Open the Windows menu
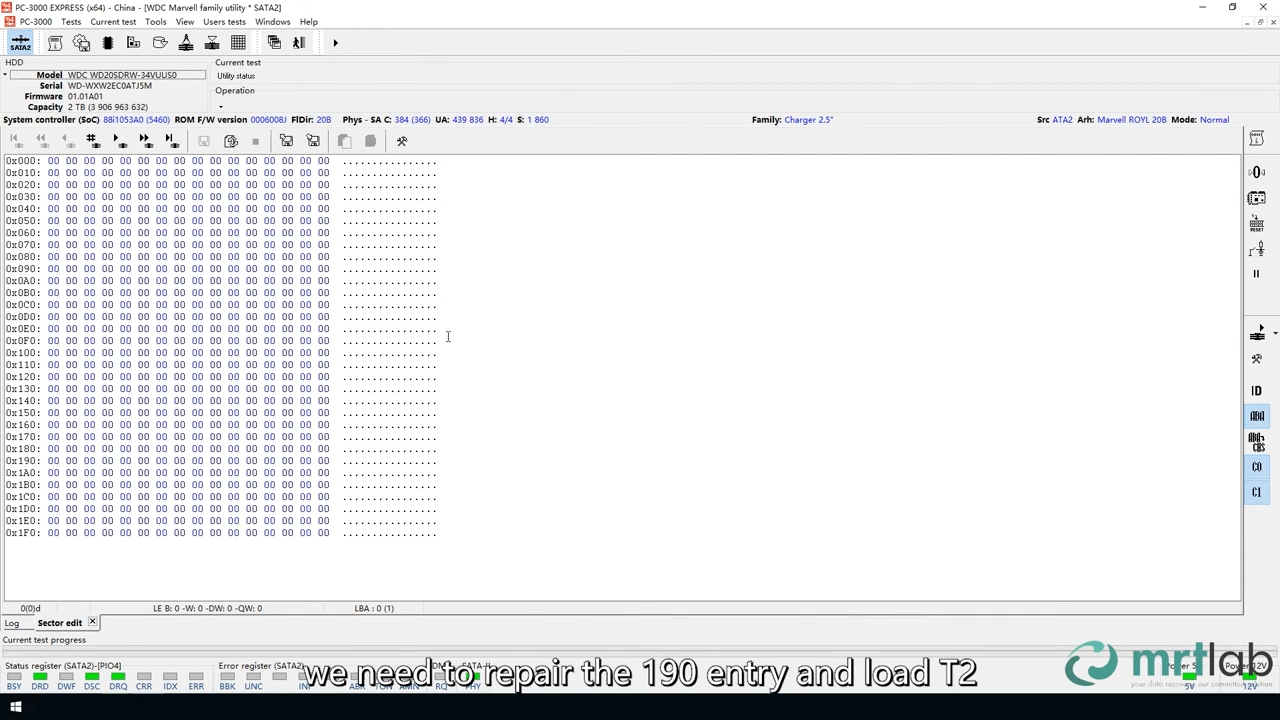Image resolution: width=1280 pixels, height=720 pixels. coord(272,22)
